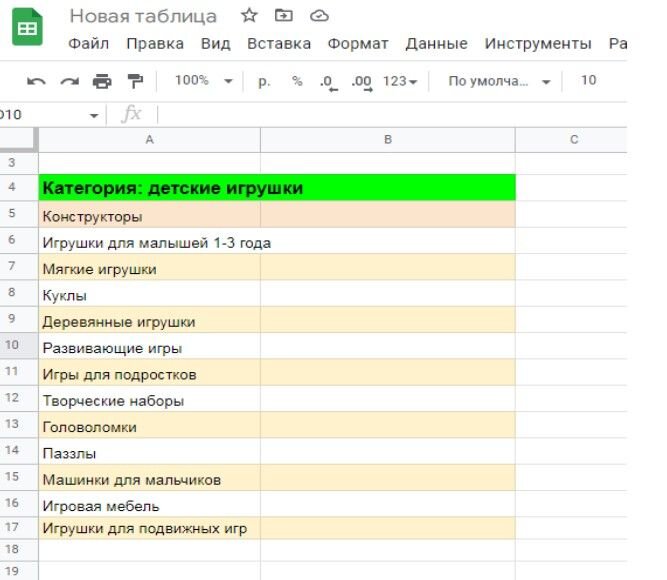Apply percent format
The height and width of the screenshot is (580, 667).
pyautogui.click(x=297, y=81)
